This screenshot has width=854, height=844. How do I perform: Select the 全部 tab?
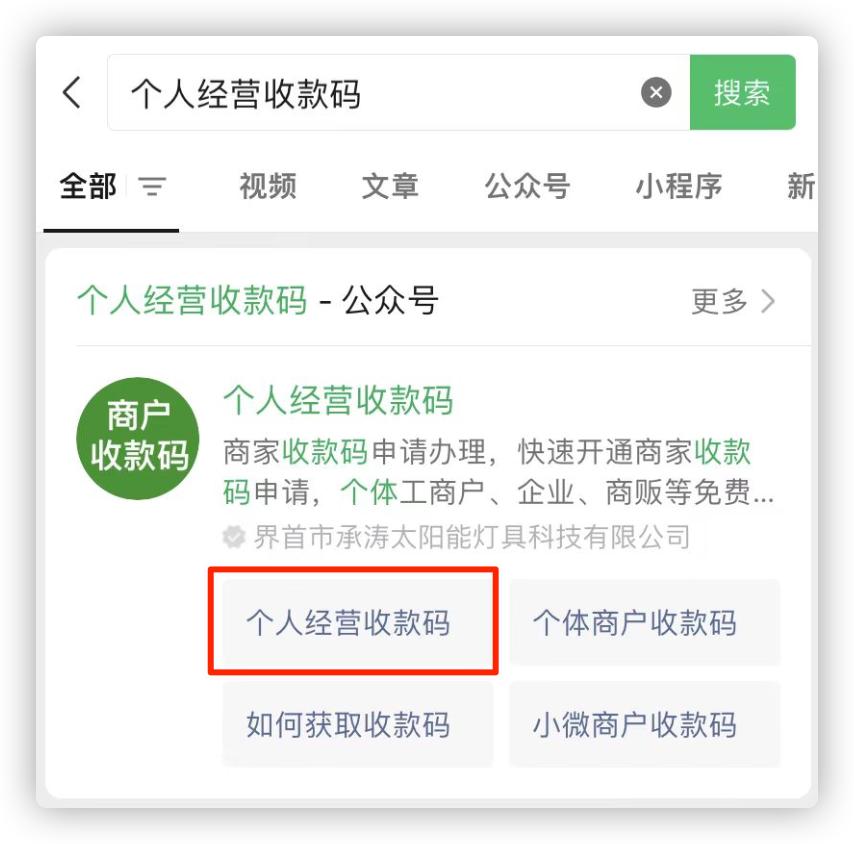point(88,186)
